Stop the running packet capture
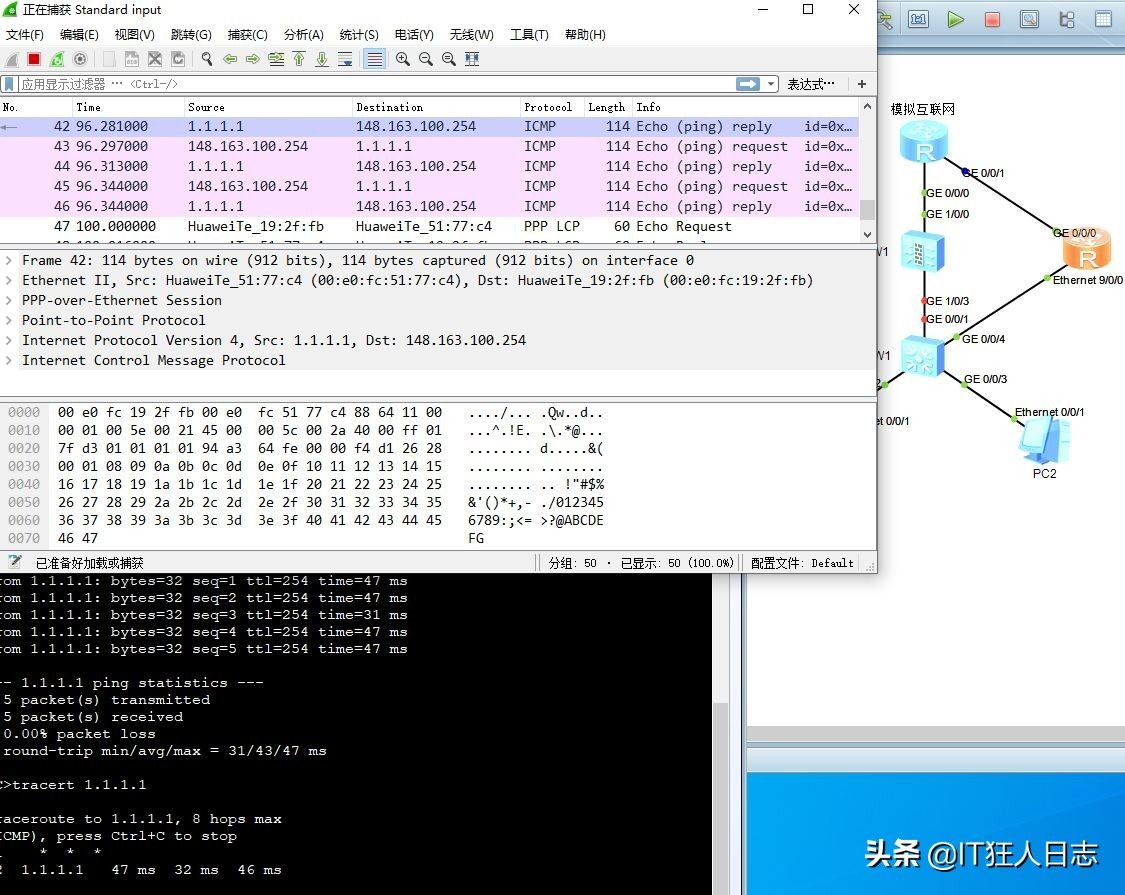This screenshot has width=1125, height=895. pos(34,59)
